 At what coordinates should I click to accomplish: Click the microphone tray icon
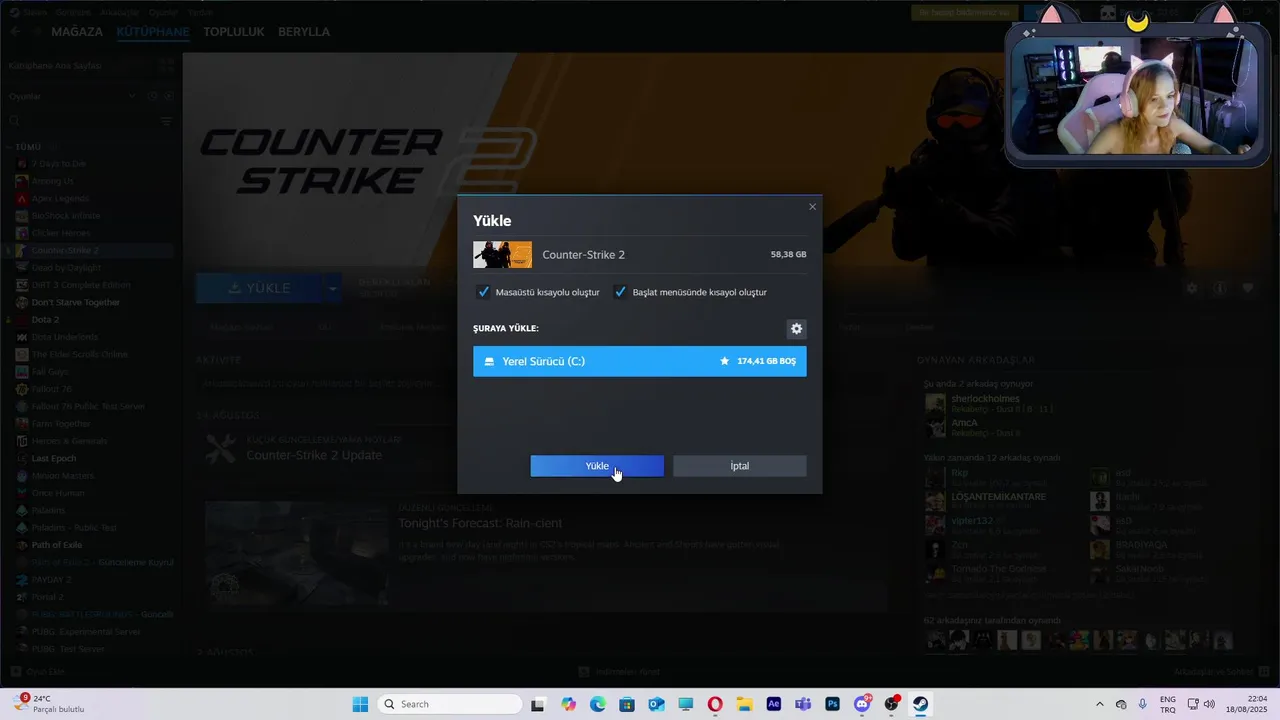(x=1143, y=704)
